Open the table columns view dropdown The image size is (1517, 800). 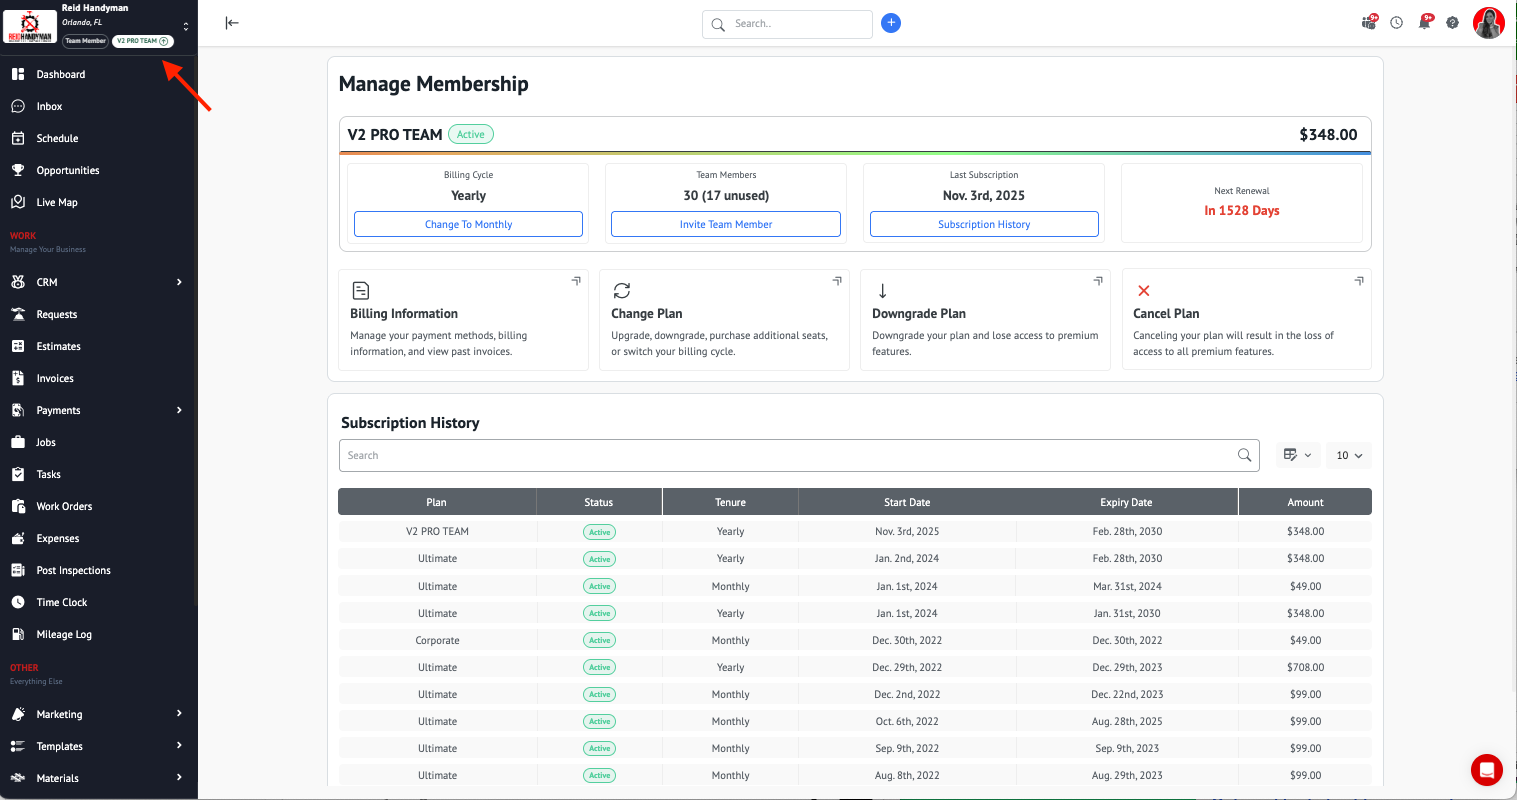[1297, 455]
